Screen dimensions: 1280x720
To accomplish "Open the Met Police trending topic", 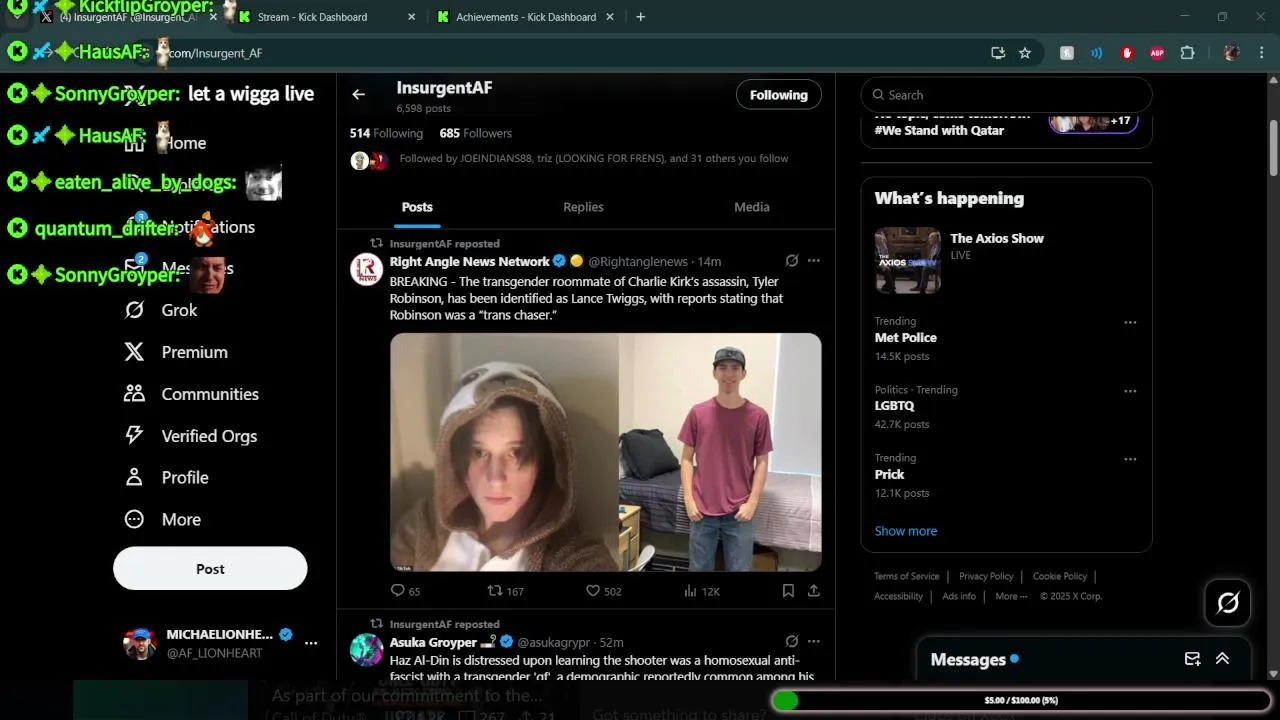I will click(905, 338).
